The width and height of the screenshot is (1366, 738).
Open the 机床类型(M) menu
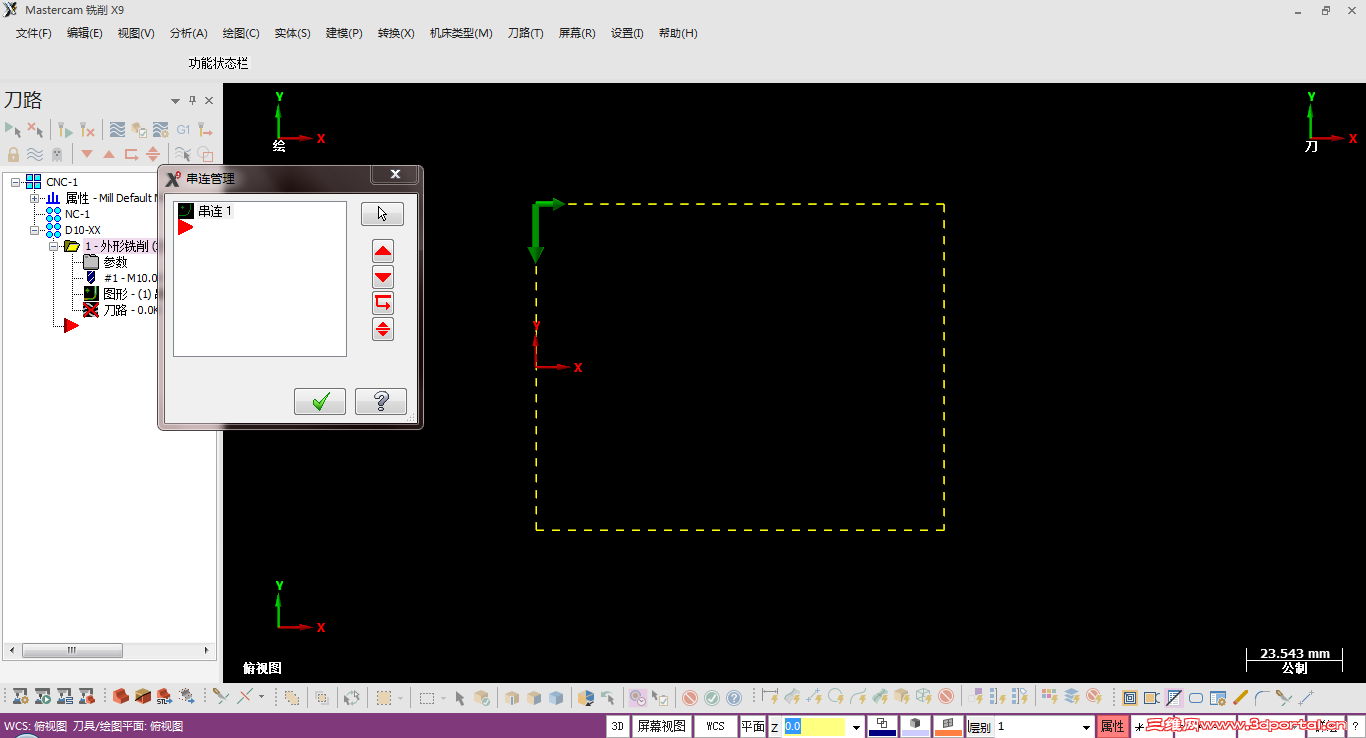tap(461, 33)
